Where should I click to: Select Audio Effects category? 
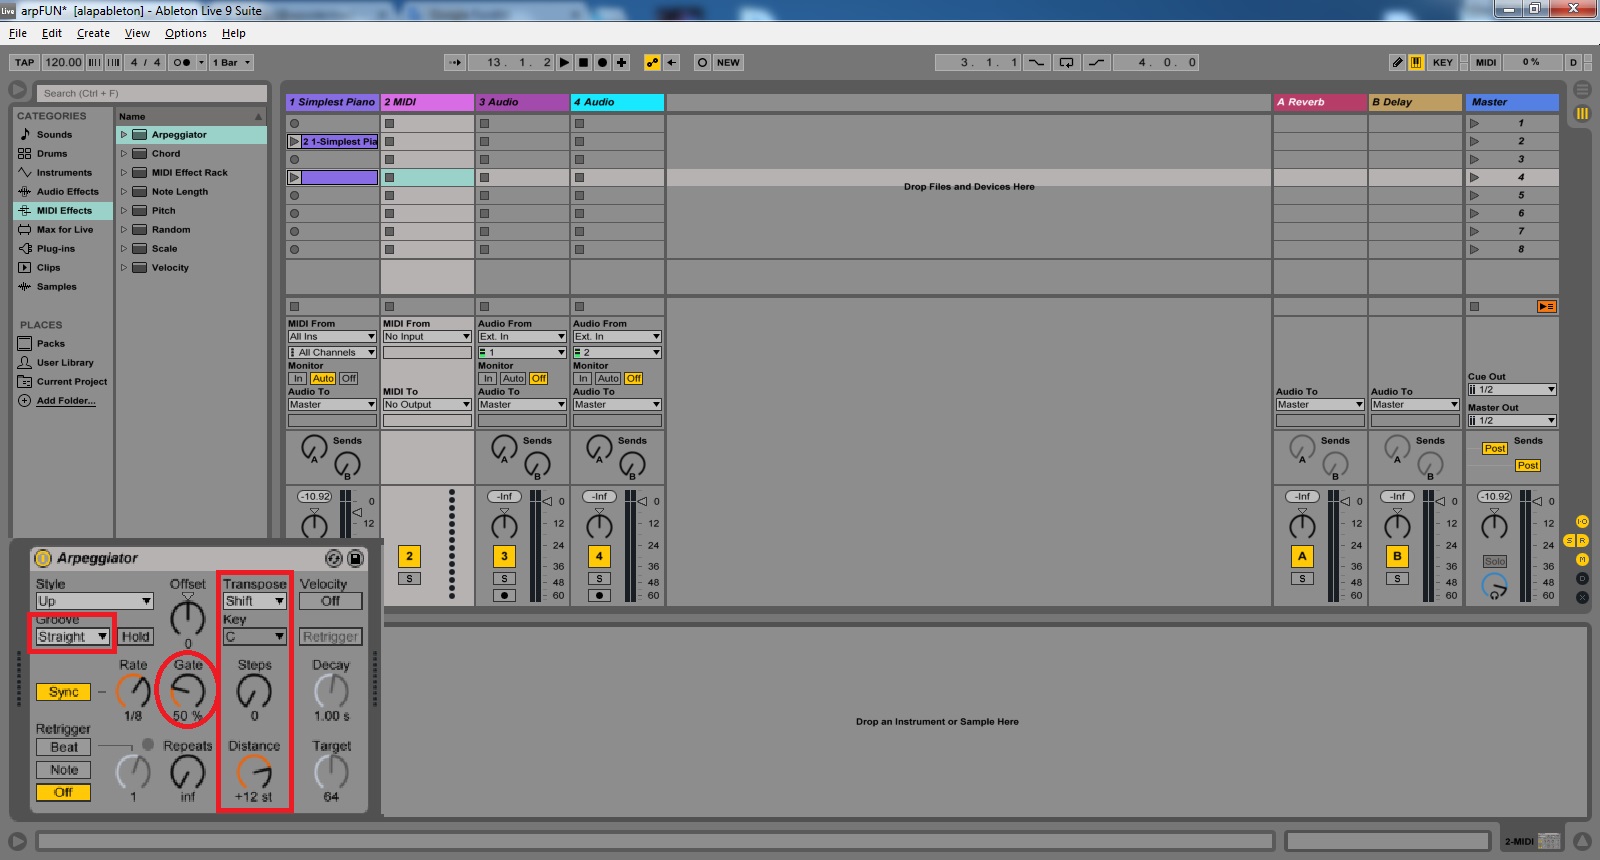(x=67, y=191)
